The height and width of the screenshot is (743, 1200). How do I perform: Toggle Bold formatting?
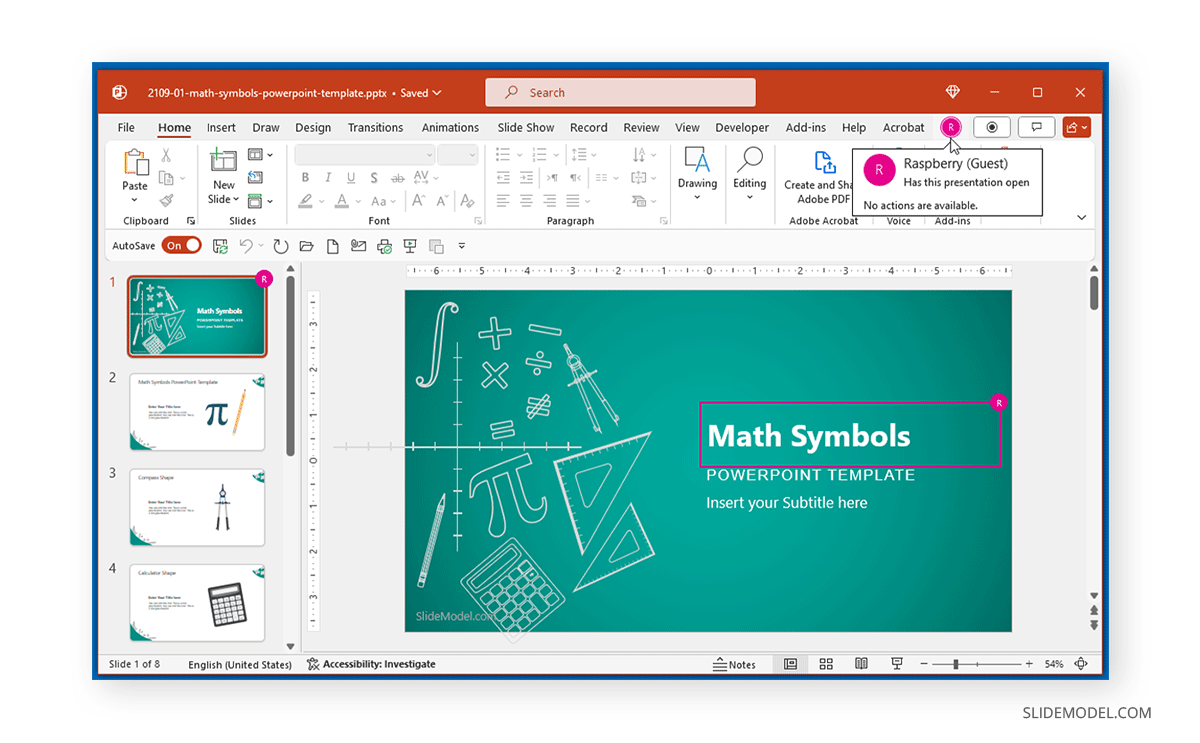pos(305,178)
